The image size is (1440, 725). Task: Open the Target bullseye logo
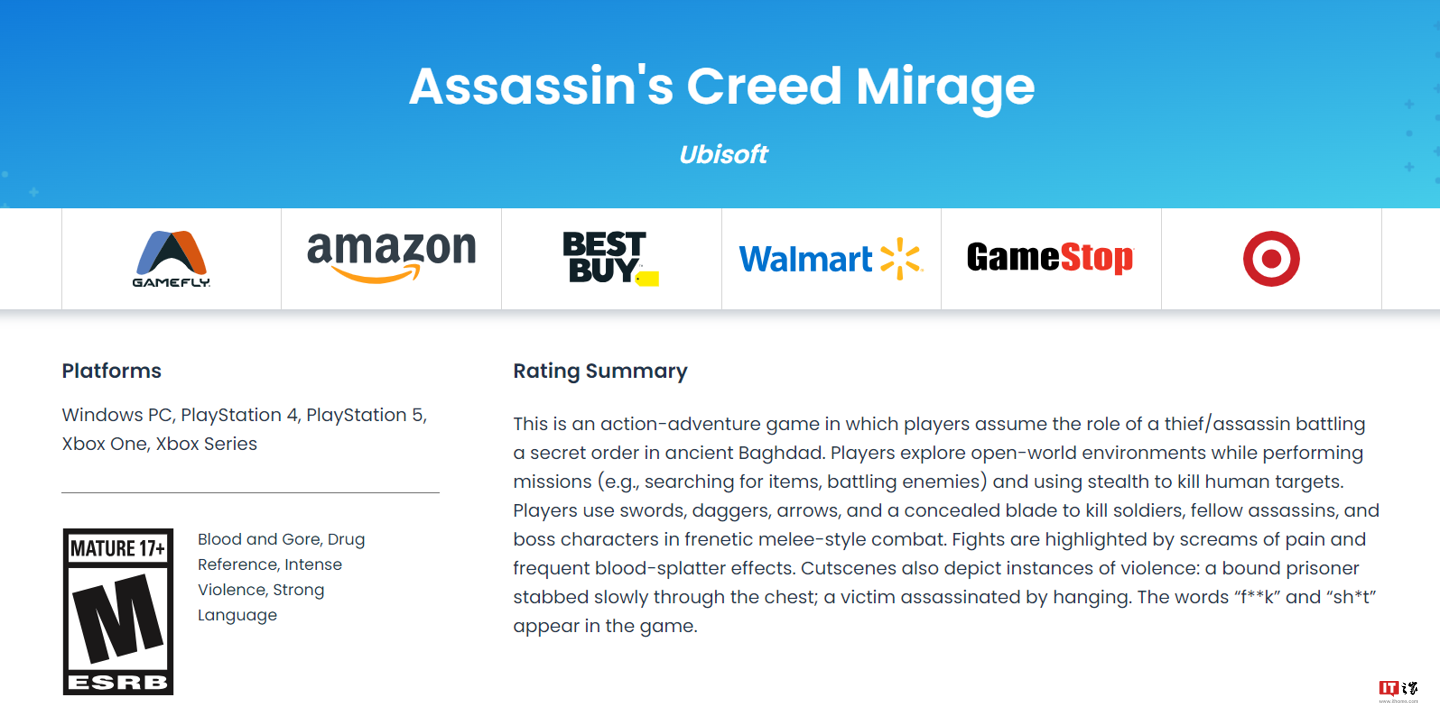(x=1271, y=259)
